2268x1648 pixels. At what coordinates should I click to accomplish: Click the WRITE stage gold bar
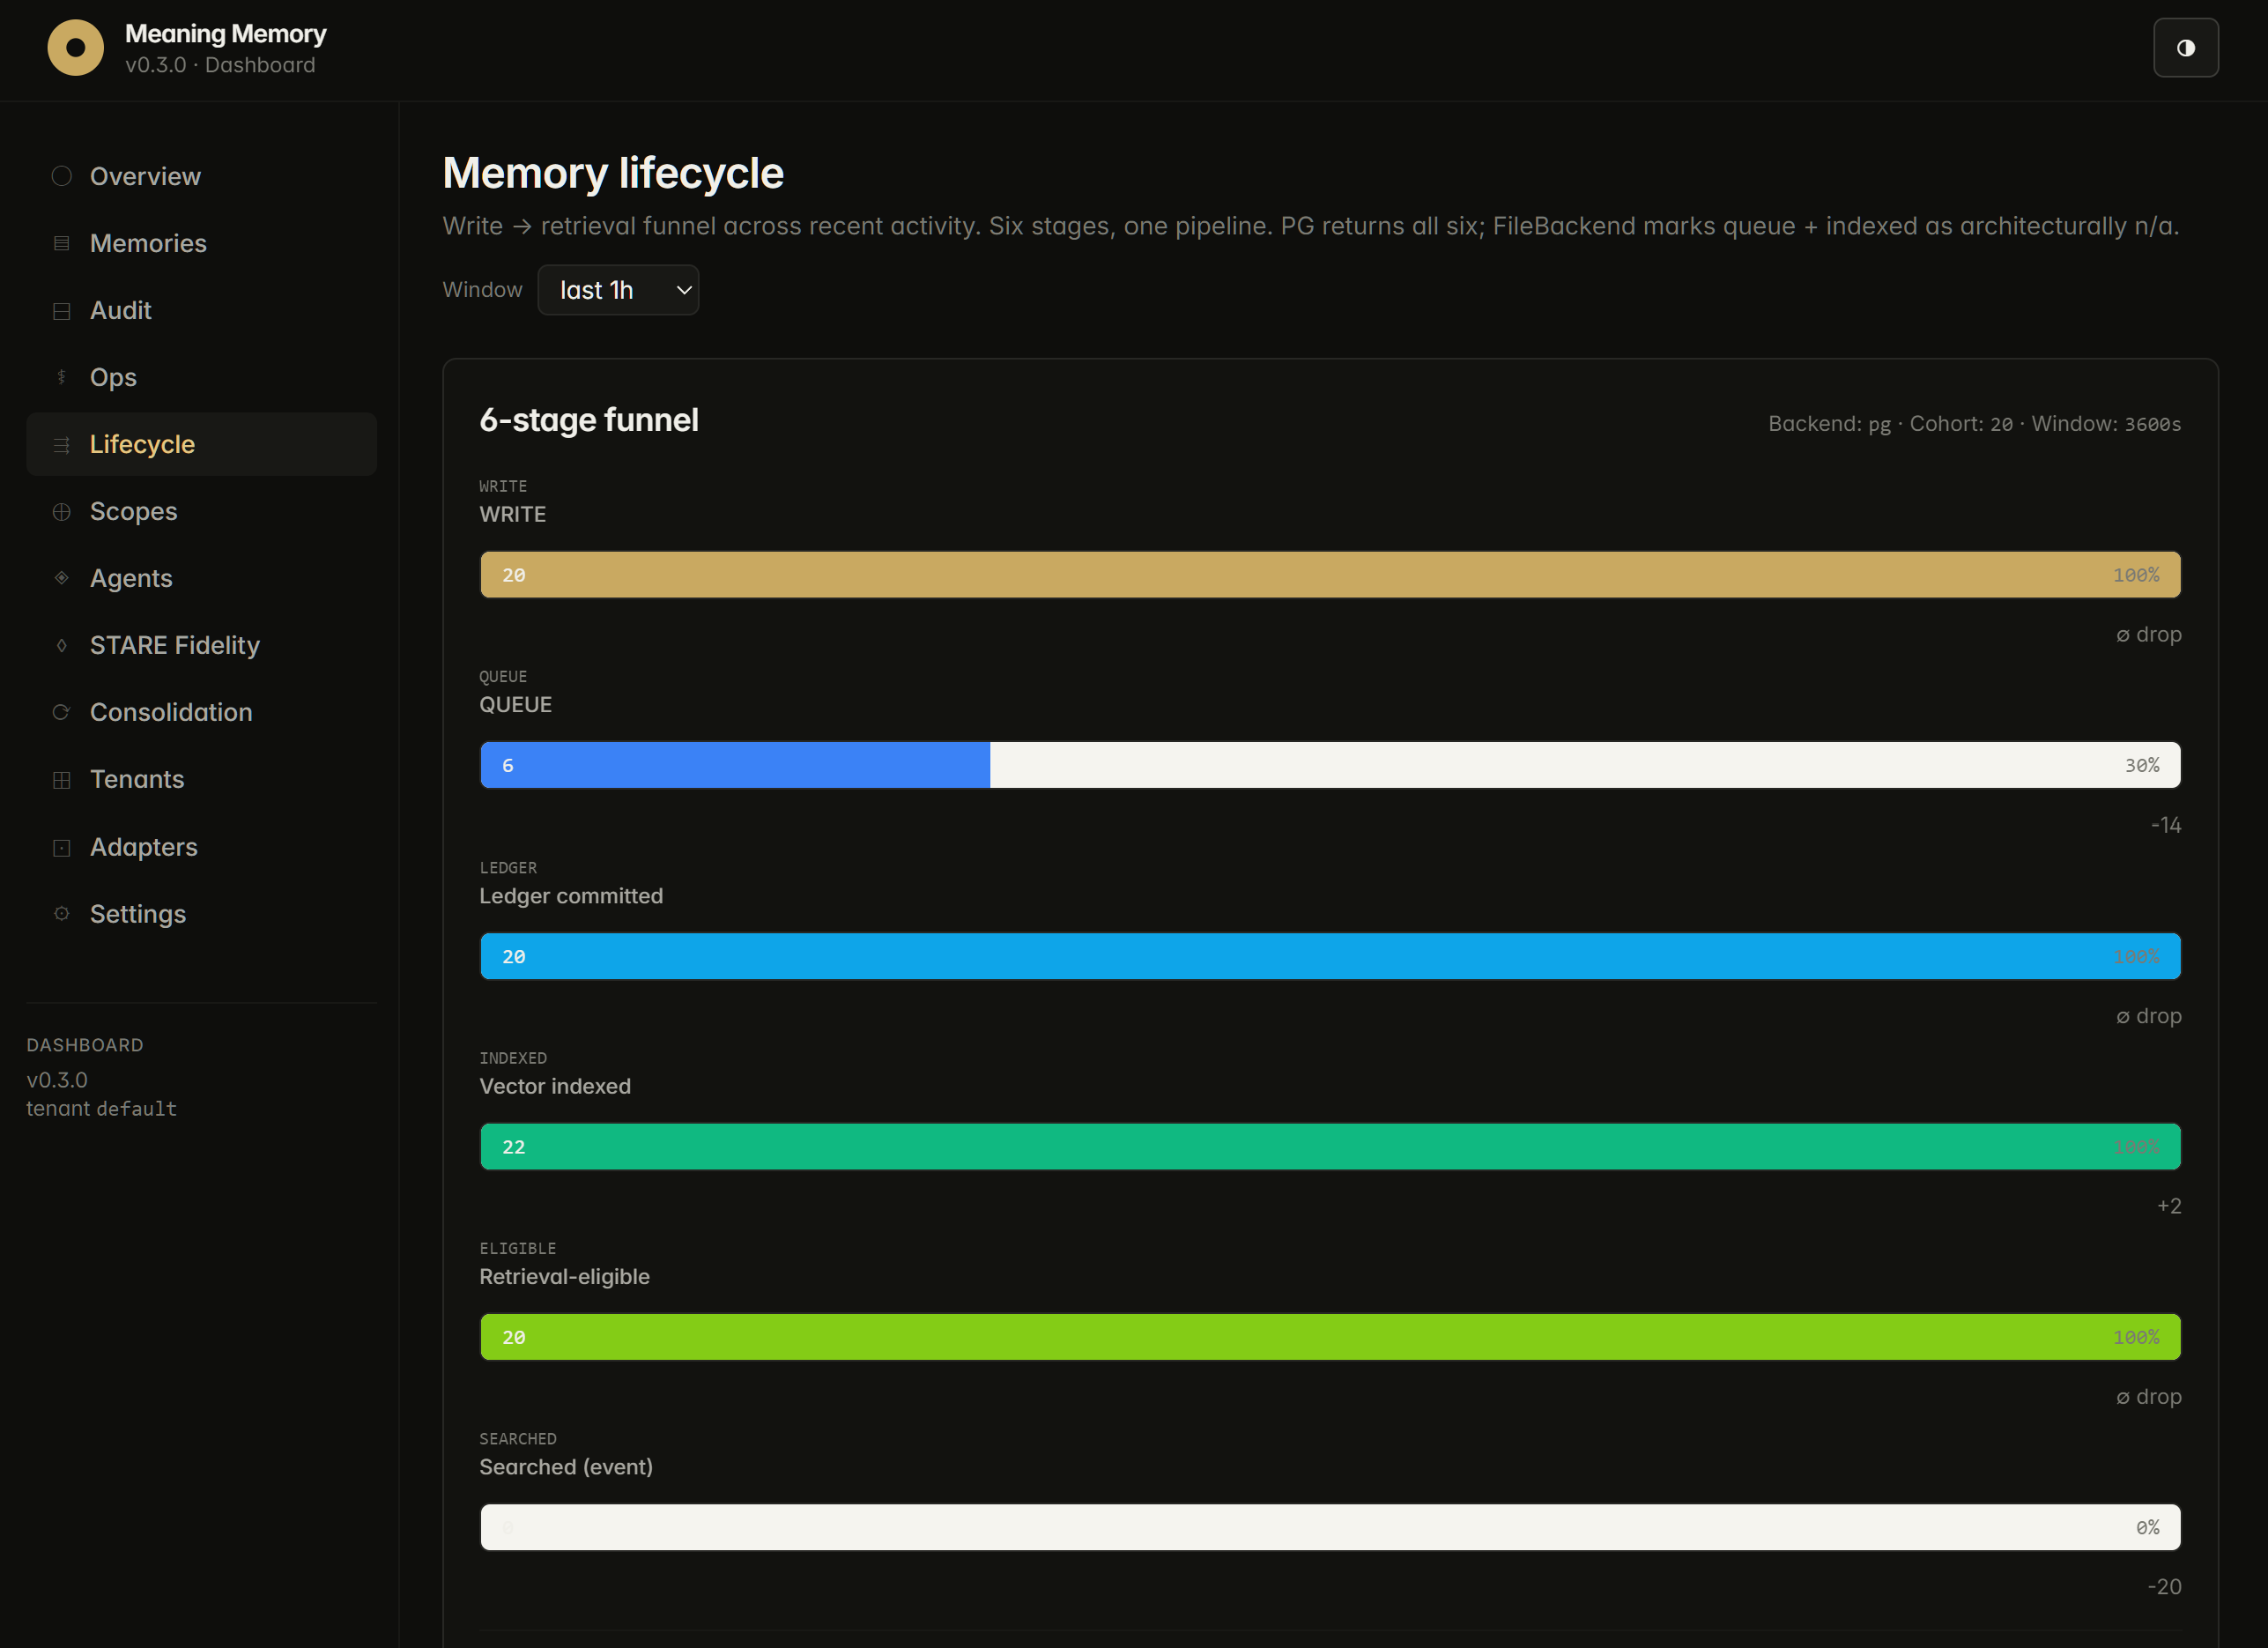pyautogui.click(x=1330, y=575)
